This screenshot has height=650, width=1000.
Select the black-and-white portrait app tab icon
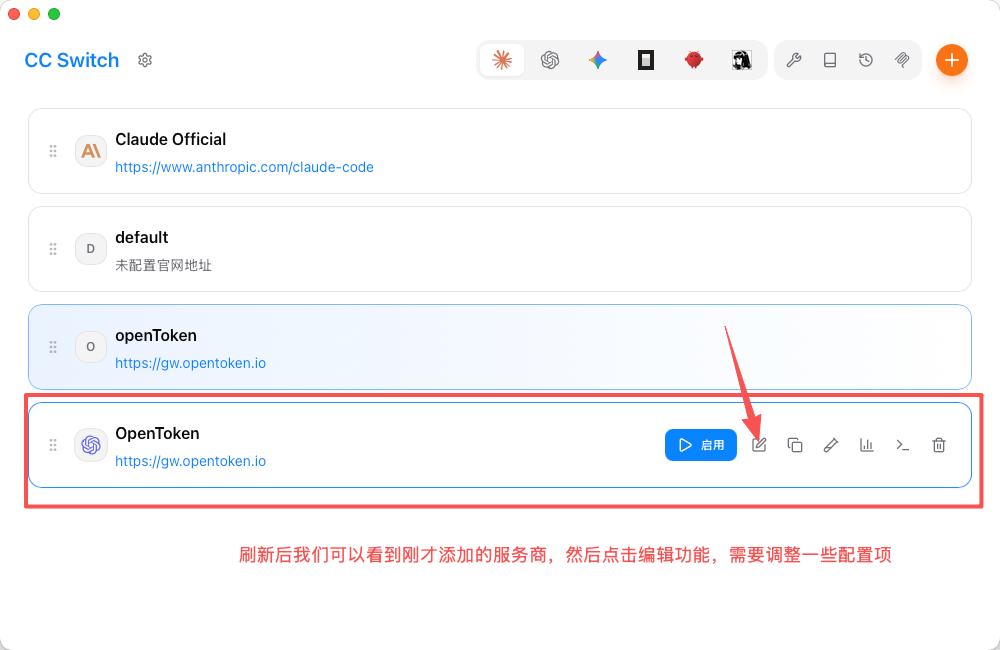[742, 60]
